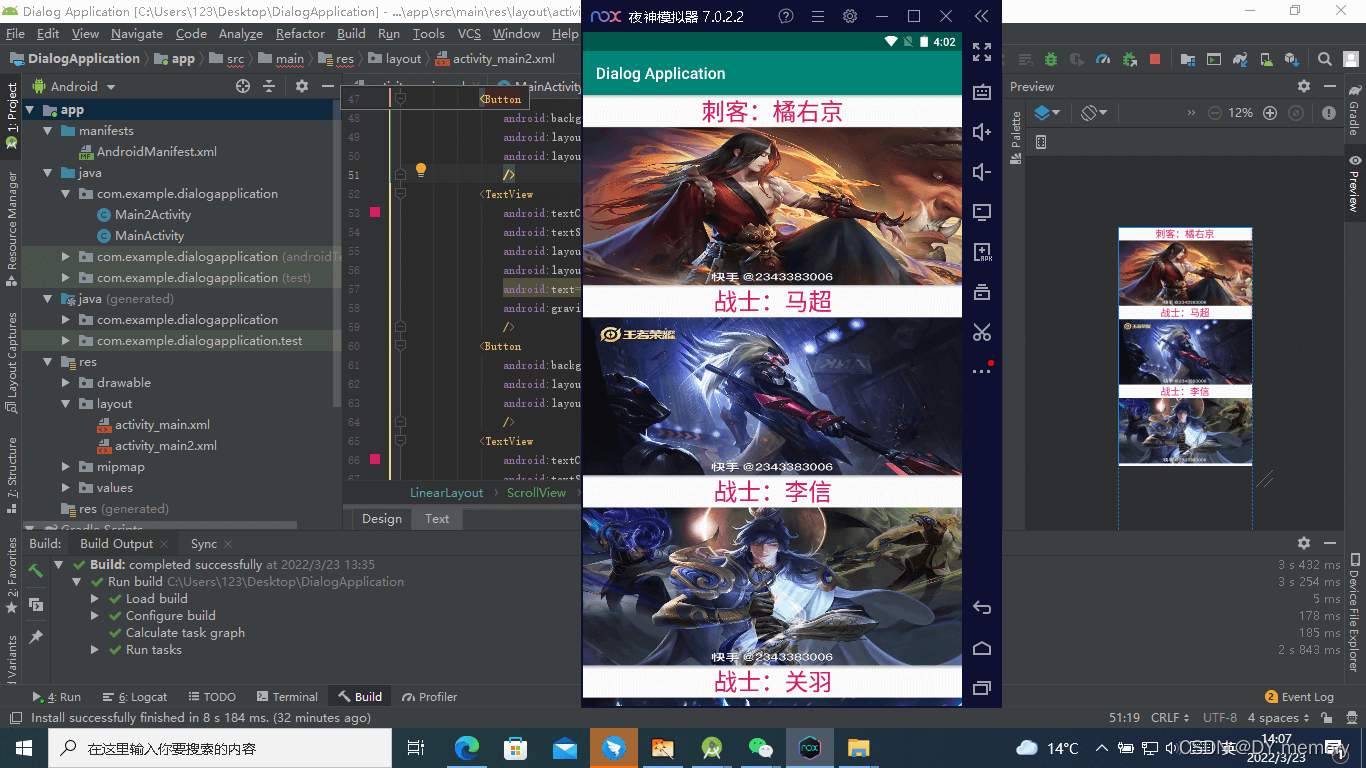Click yellow lightbulb intention icon in editor
Image resolution: width=1366 pixels, height=768 pixels.
[x=421, y=170]
